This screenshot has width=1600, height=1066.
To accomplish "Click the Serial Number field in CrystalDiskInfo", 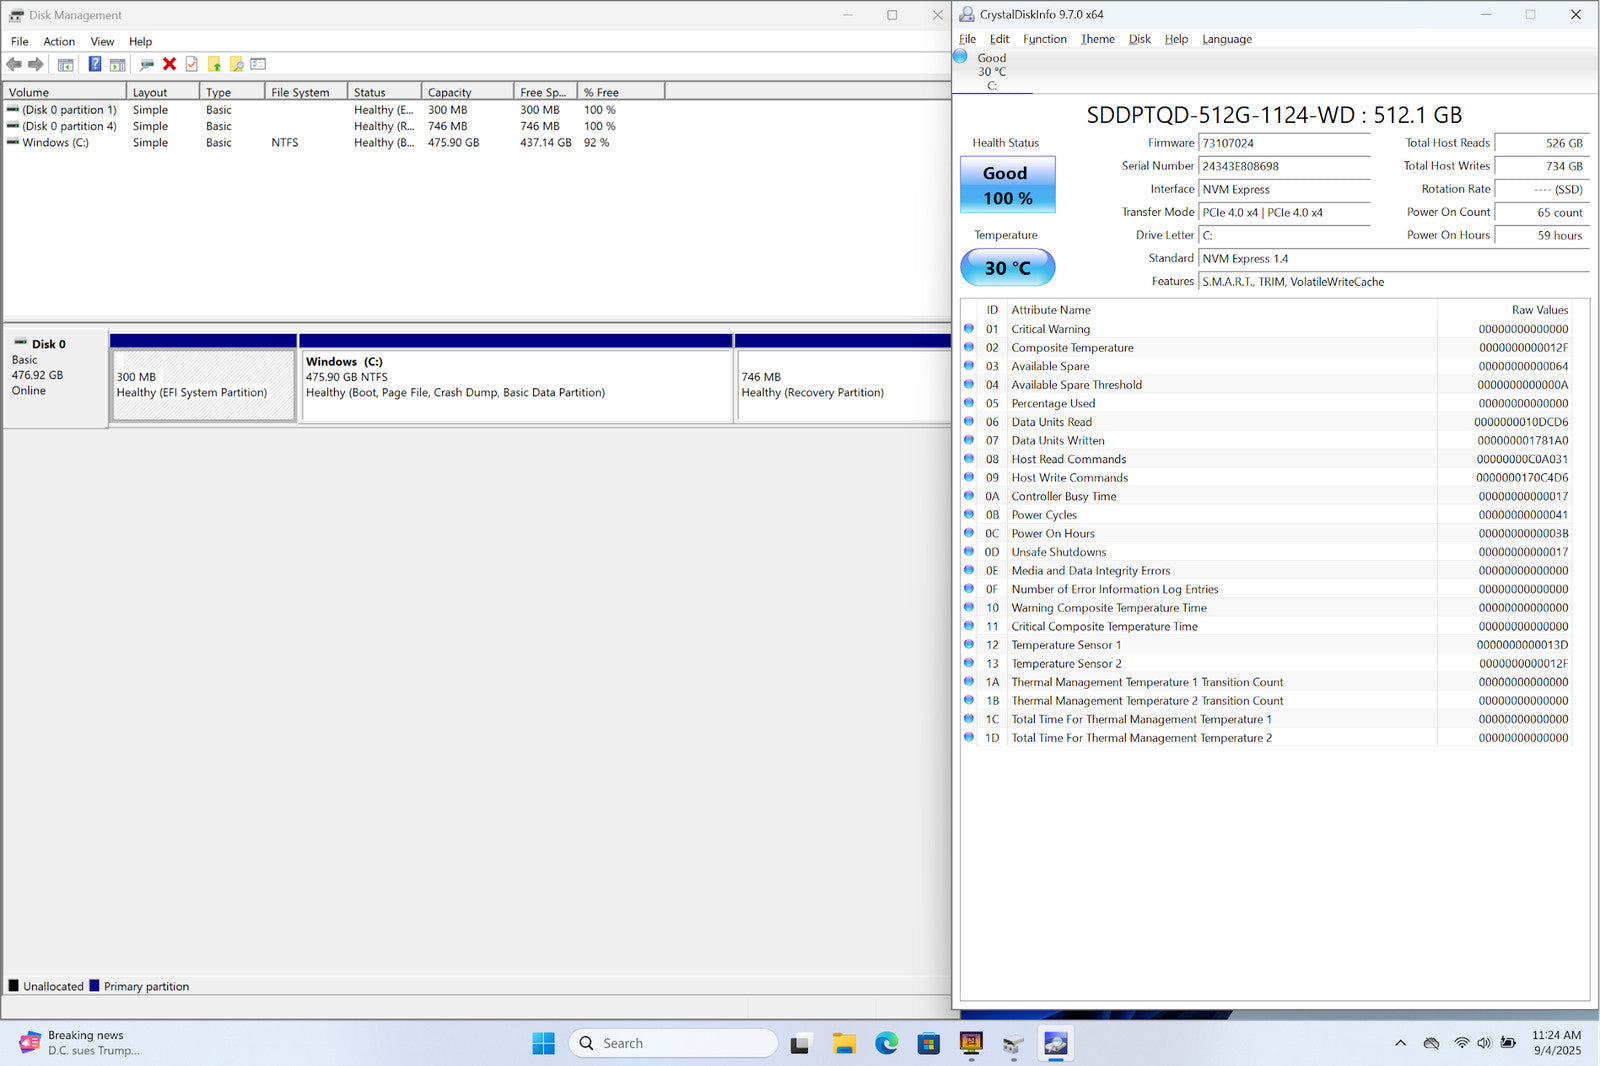I will 1284,166.
